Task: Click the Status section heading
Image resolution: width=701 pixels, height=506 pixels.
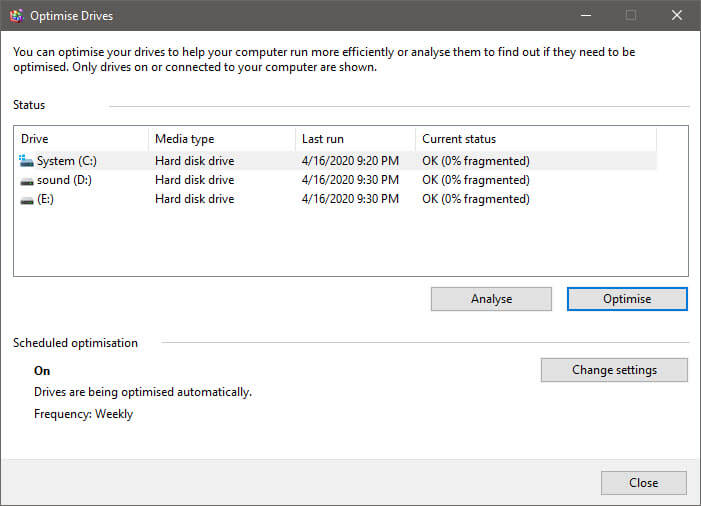Action: click(29, 105)
